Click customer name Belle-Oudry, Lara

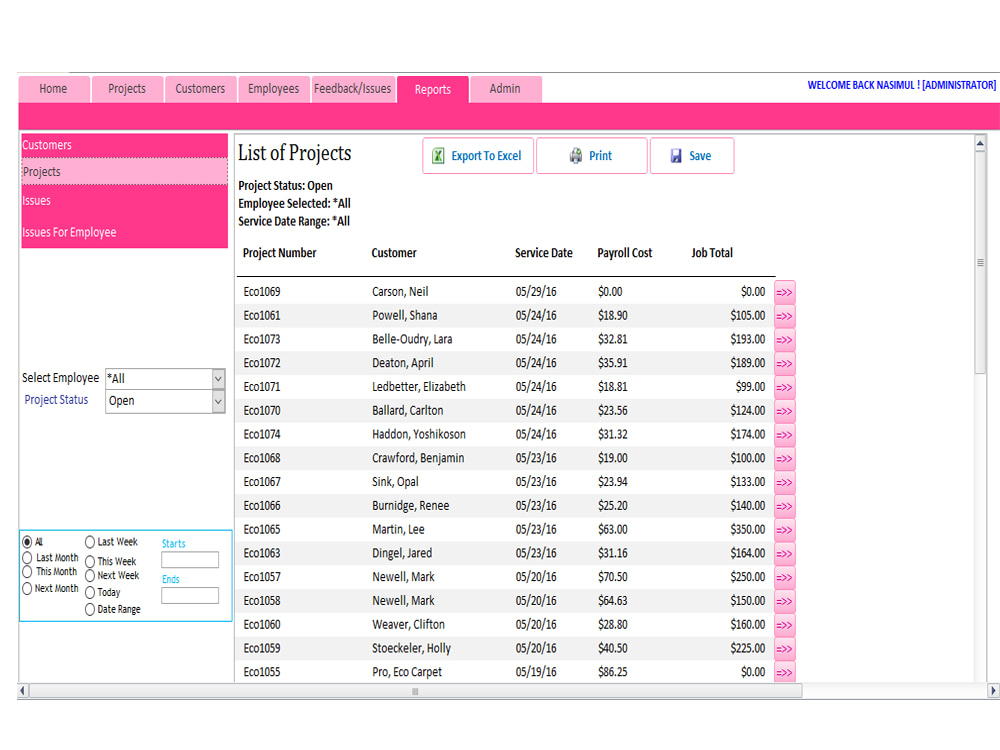point(412,339)
